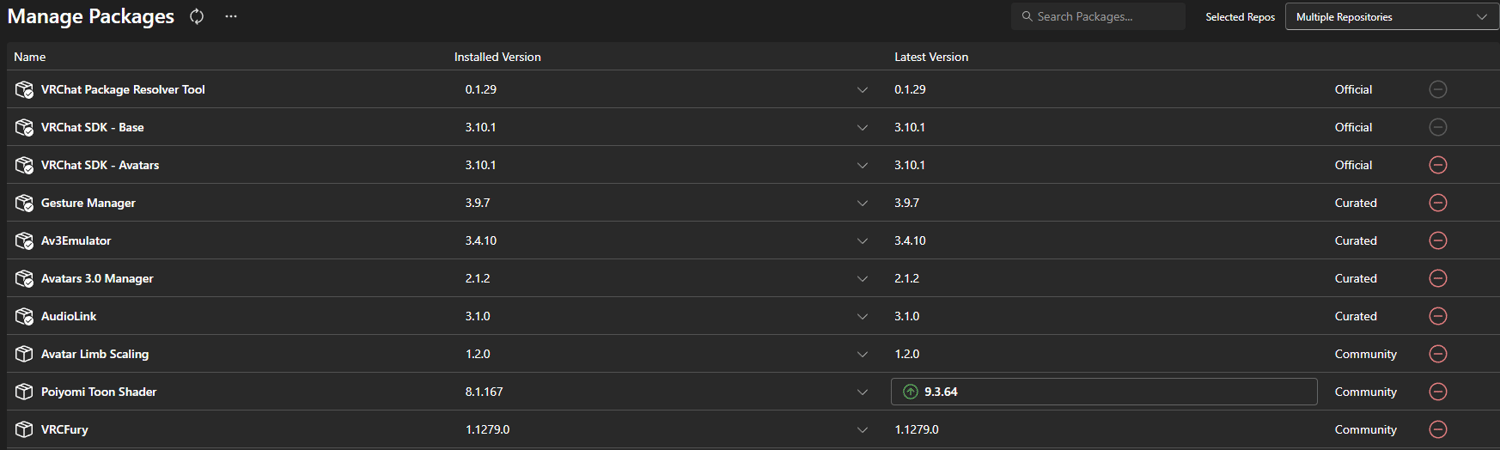Click the Poiyomi Toon Shader package icon
Image resolution: width=1500 pixels, height=450 pixels.
coord(24,392)
